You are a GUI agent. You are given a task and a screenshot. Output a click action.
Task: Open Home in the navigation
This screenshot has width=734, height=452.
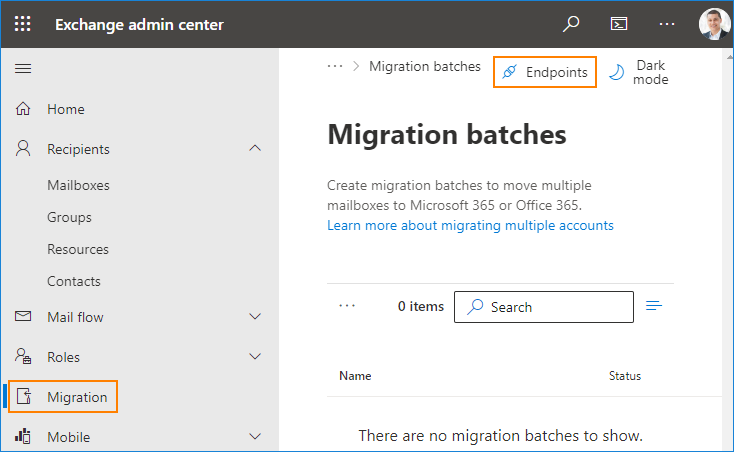(x=66, y=109)
